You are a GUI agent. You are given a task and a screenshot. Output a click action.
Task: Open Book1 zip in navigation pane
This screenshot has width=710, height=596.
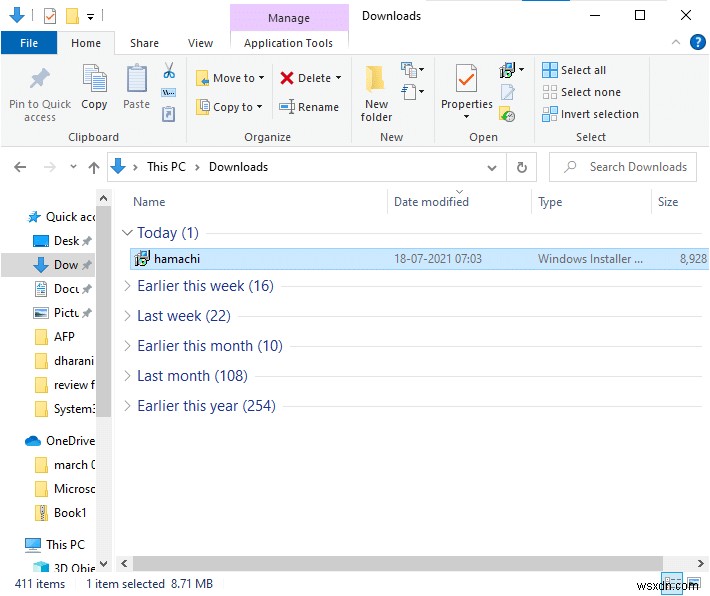coord(61,513)
